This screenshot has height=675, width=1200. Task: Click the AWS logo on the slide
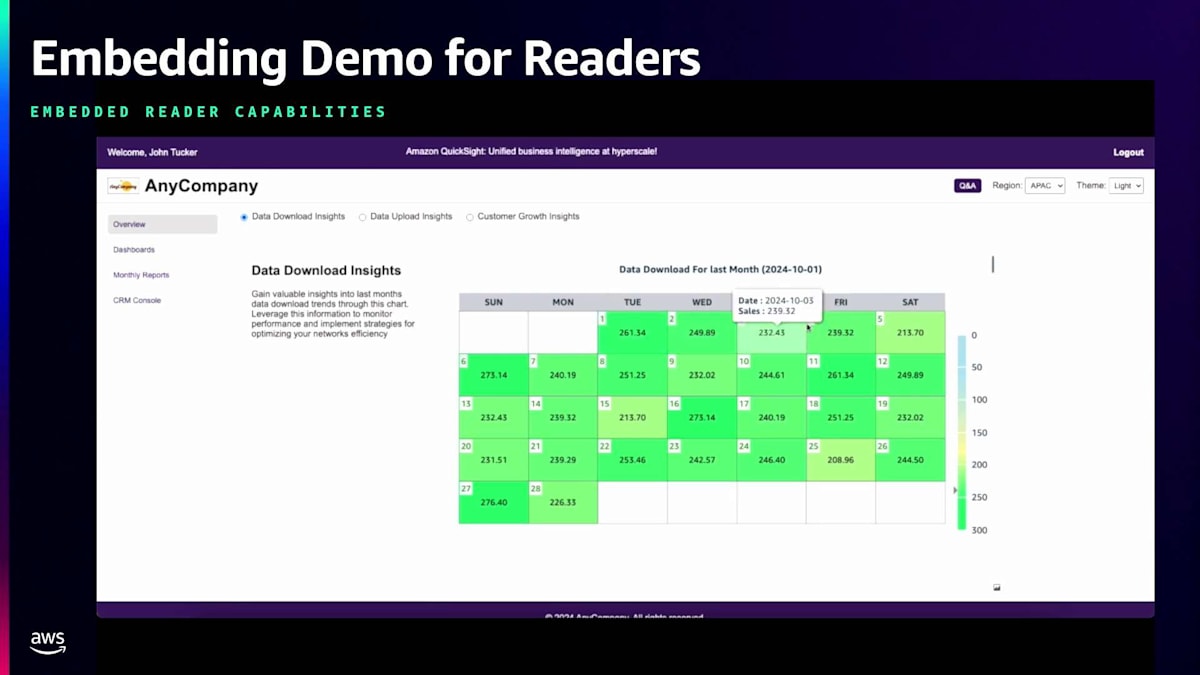point(47,643)
